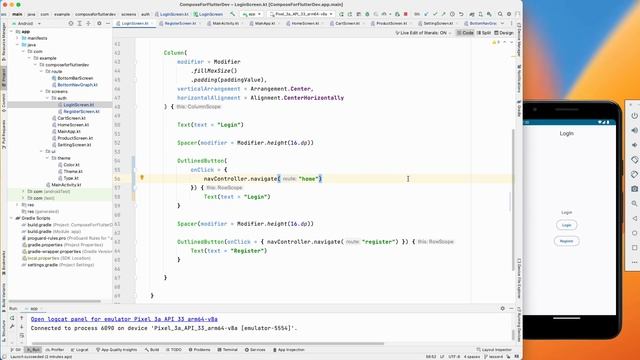Click the search magnifier in main toolbar
Viewport: 640px width, 360px height.
500,14
